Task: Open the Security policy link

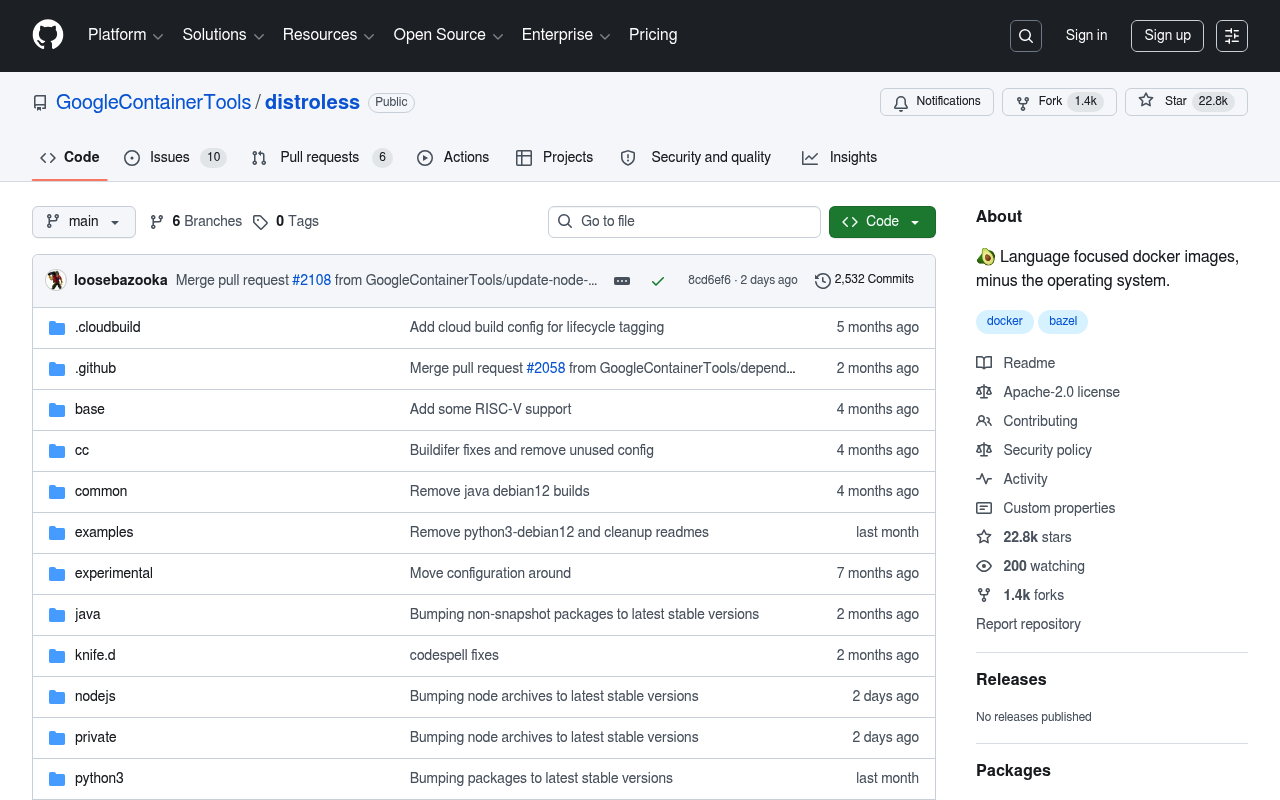Action: (1047, 450)
